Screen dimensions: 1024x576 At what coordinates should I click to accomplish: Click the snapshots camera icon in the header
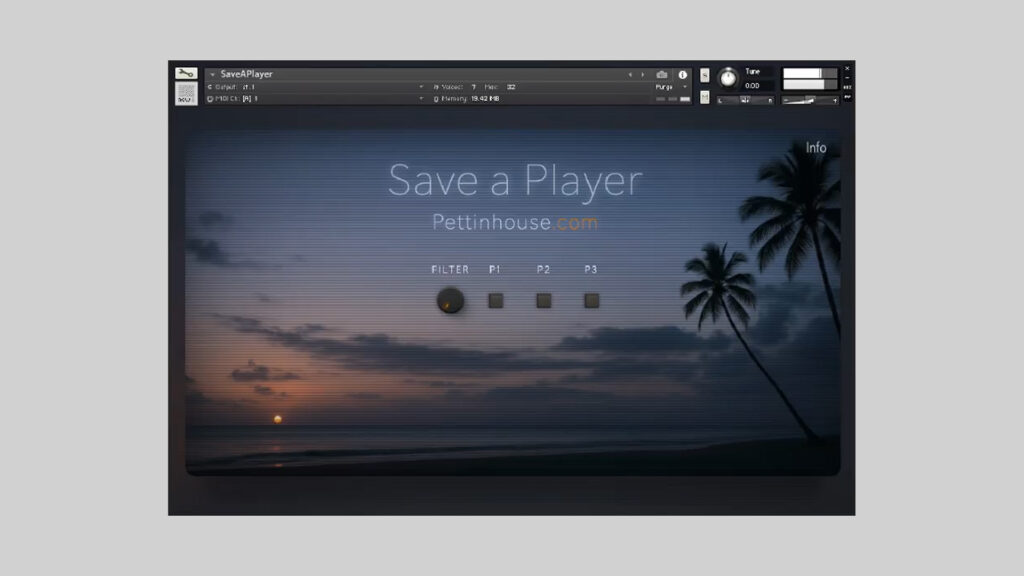pos(661,74)
